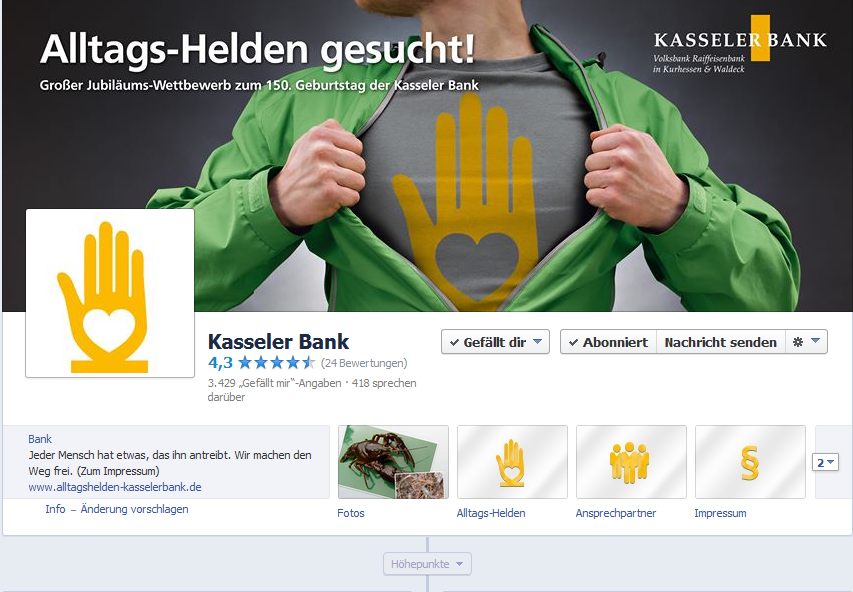Open www.alltagshelden-kasselerbank.de link
The height and width of the screenshot is (592, 853).
115,487
